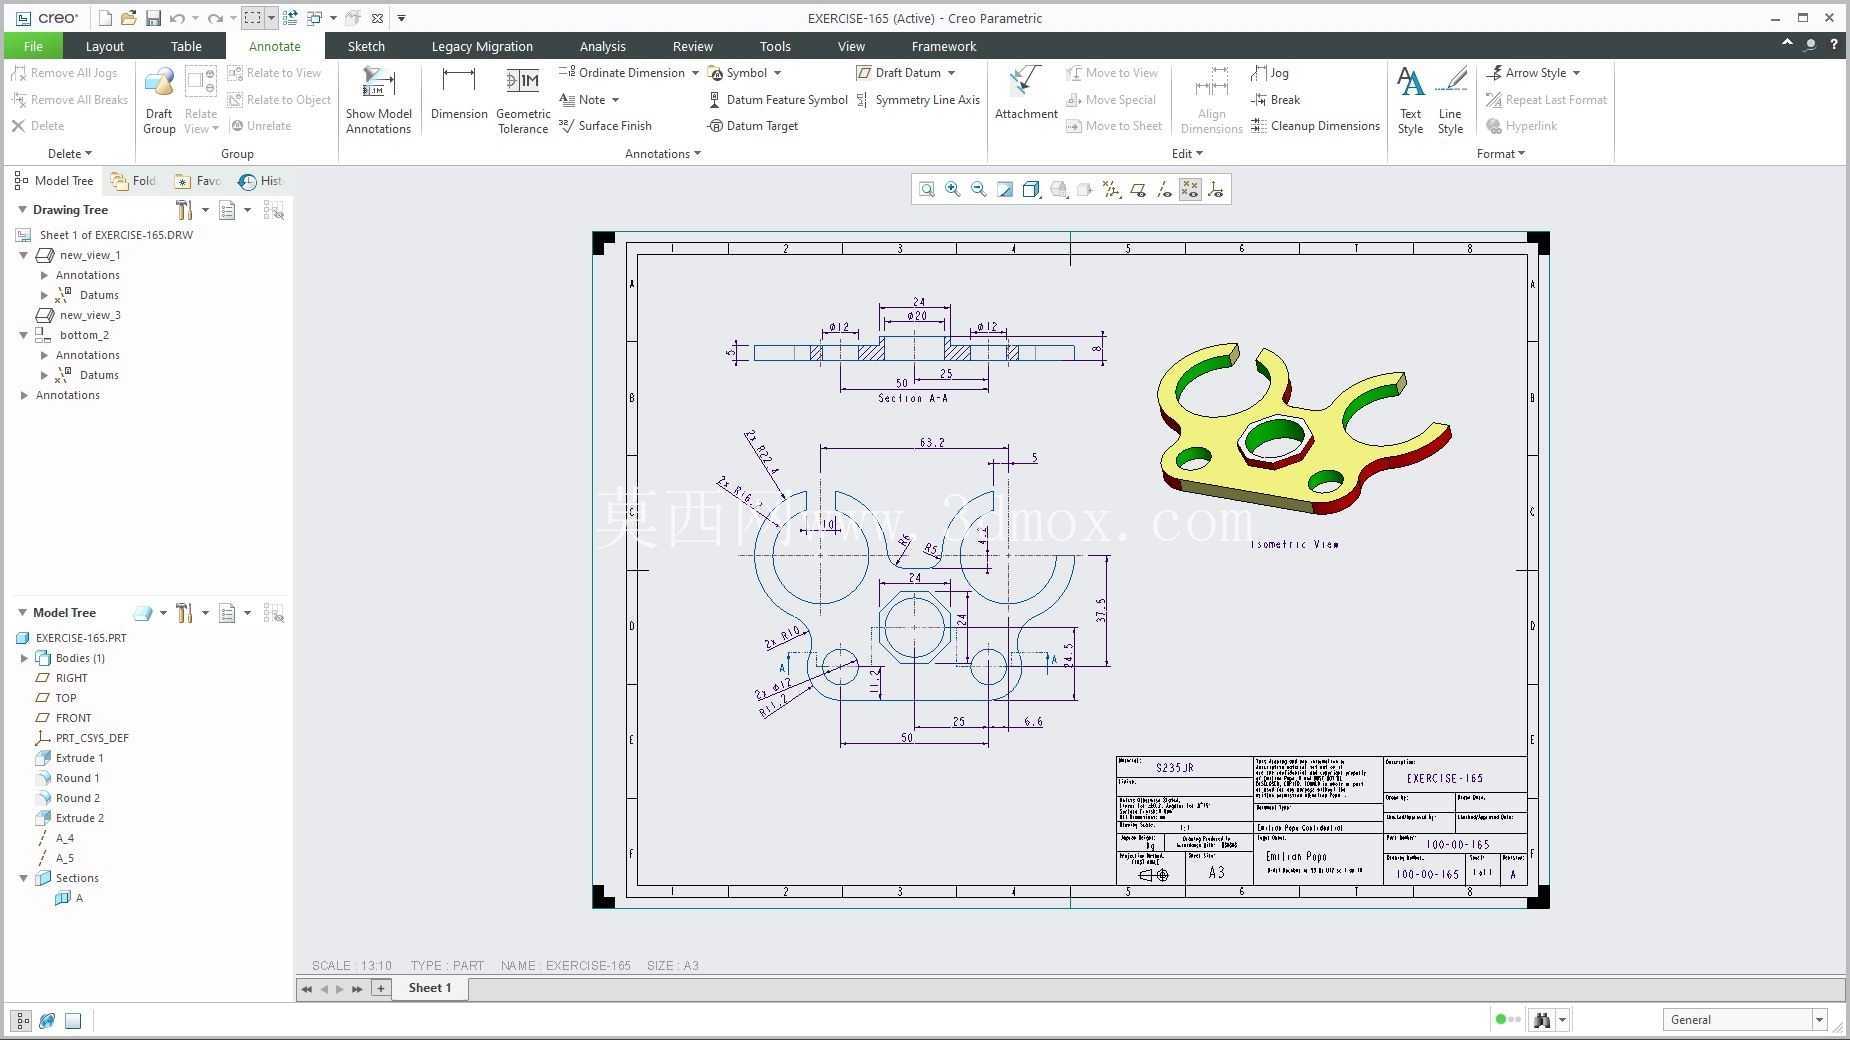Select section A in Model Tree

pos(69,898)
